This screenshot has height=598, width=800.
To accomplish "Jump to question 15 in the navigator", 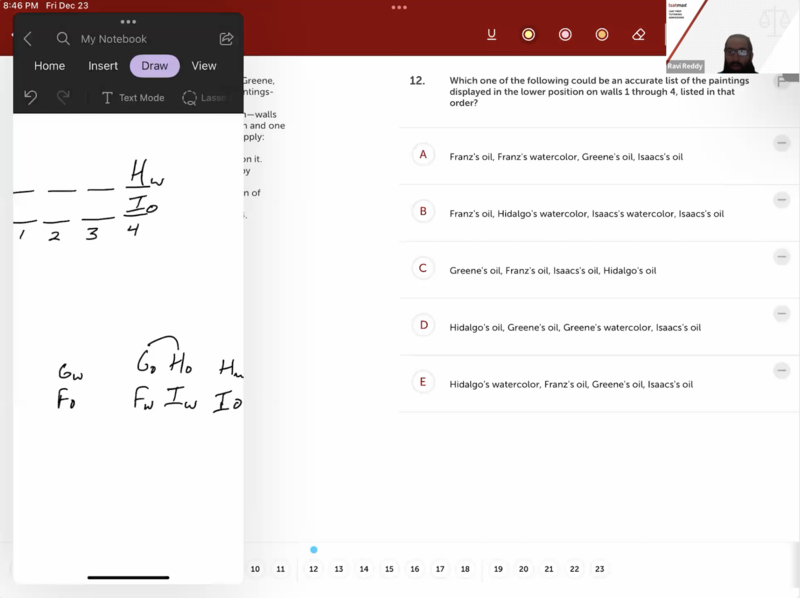I will coord(389,569).
